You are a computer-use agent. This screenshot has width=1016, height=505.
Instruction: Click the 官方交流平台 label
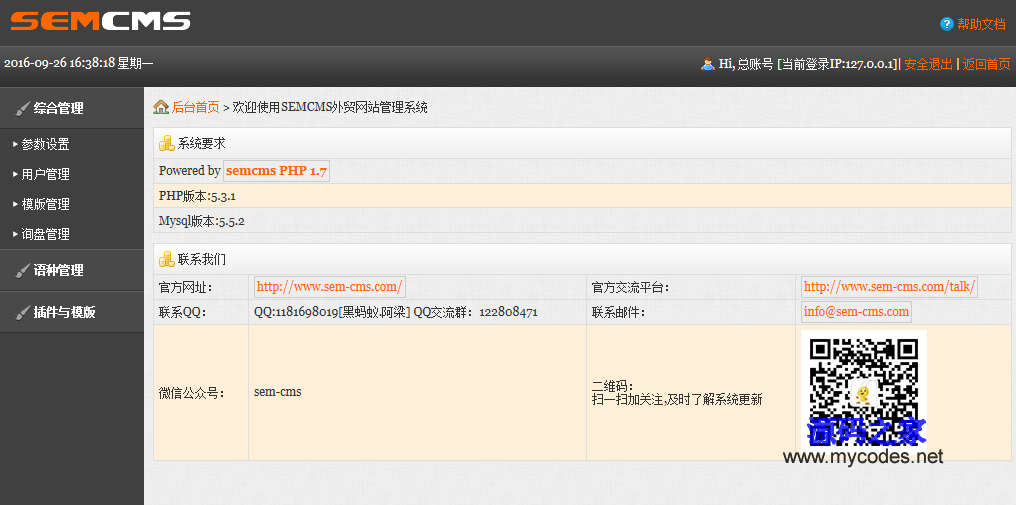pos(630,287)
